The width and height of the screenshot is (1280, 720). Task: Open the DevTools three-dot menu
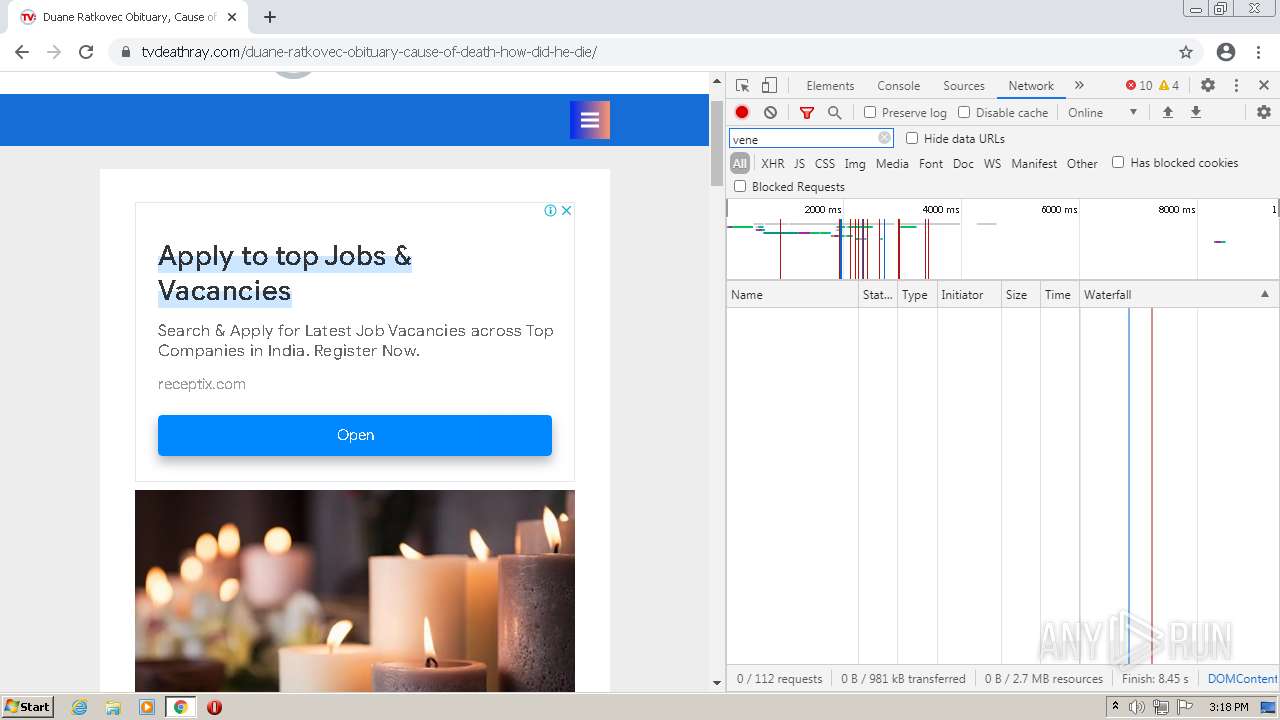tap(1236, 86)
